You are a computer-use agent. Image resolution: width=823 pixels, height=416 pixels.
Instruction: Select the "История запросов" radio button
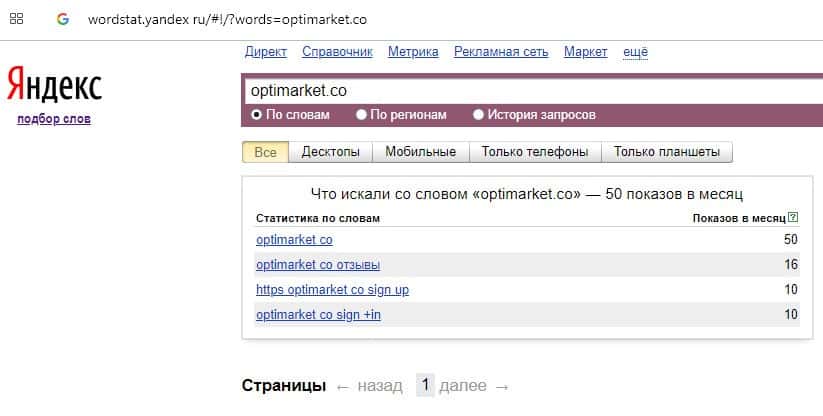[x=478, y=115]
